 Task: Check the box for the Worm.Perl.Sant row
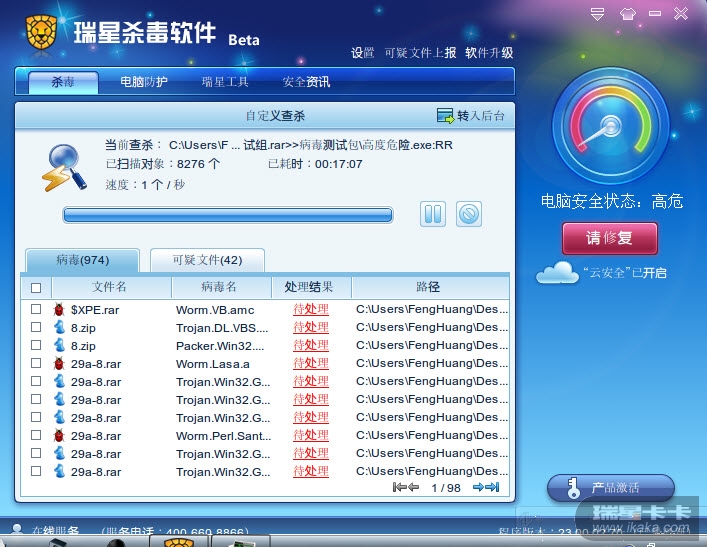(x=36, y=436)
